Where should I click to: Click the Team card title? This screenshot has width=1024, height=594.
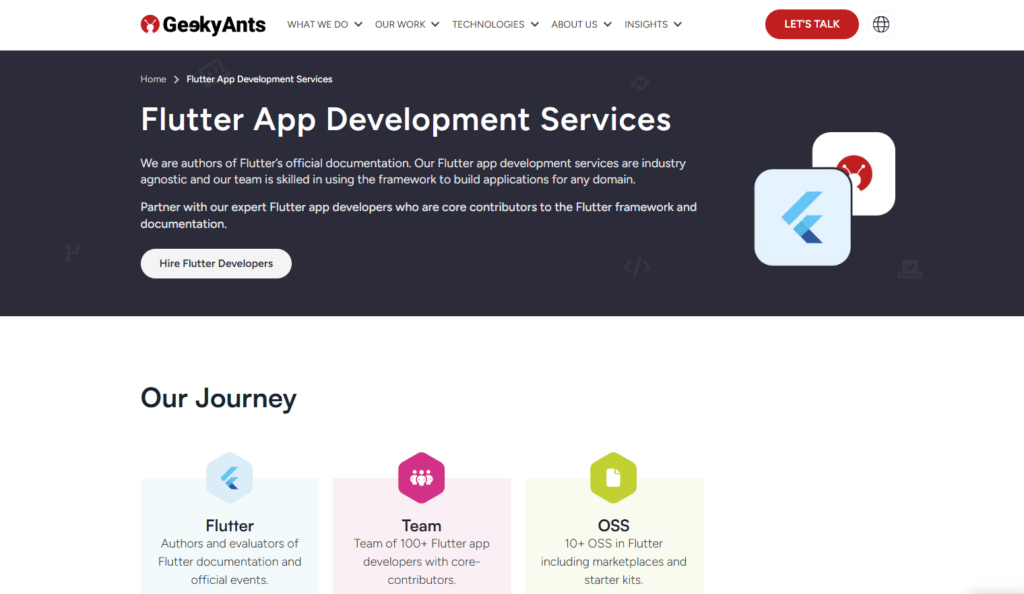tap(421, 525)
